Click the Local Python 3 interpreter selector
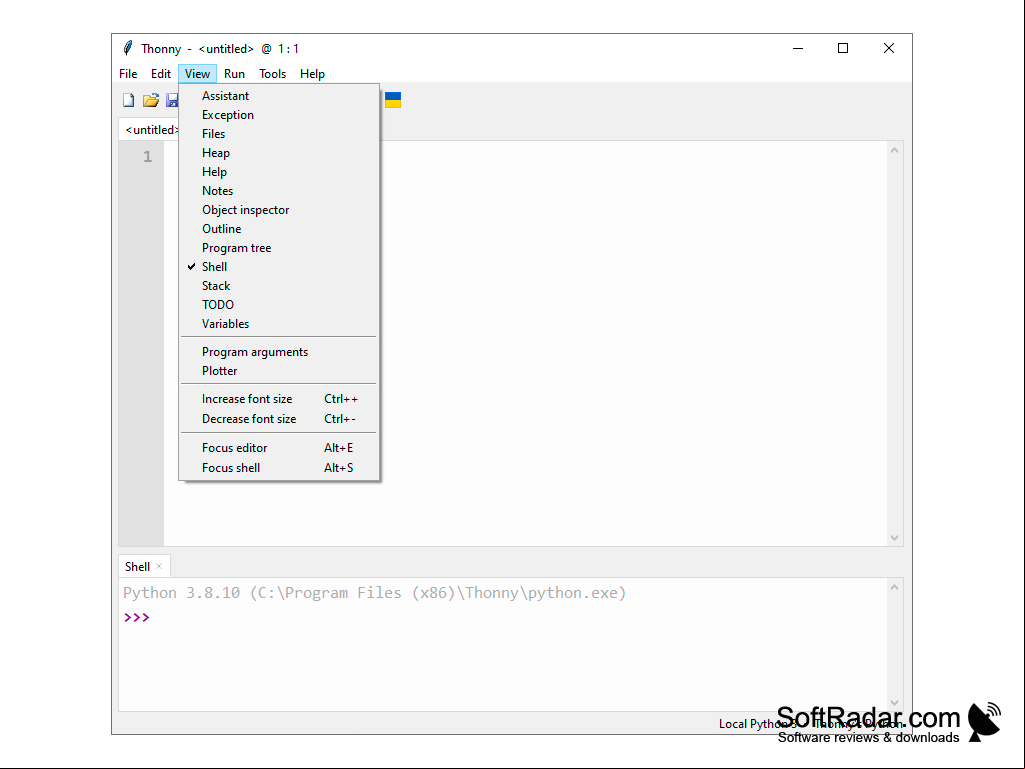Viewport: 1025px width, 769px height. [810, 723]
